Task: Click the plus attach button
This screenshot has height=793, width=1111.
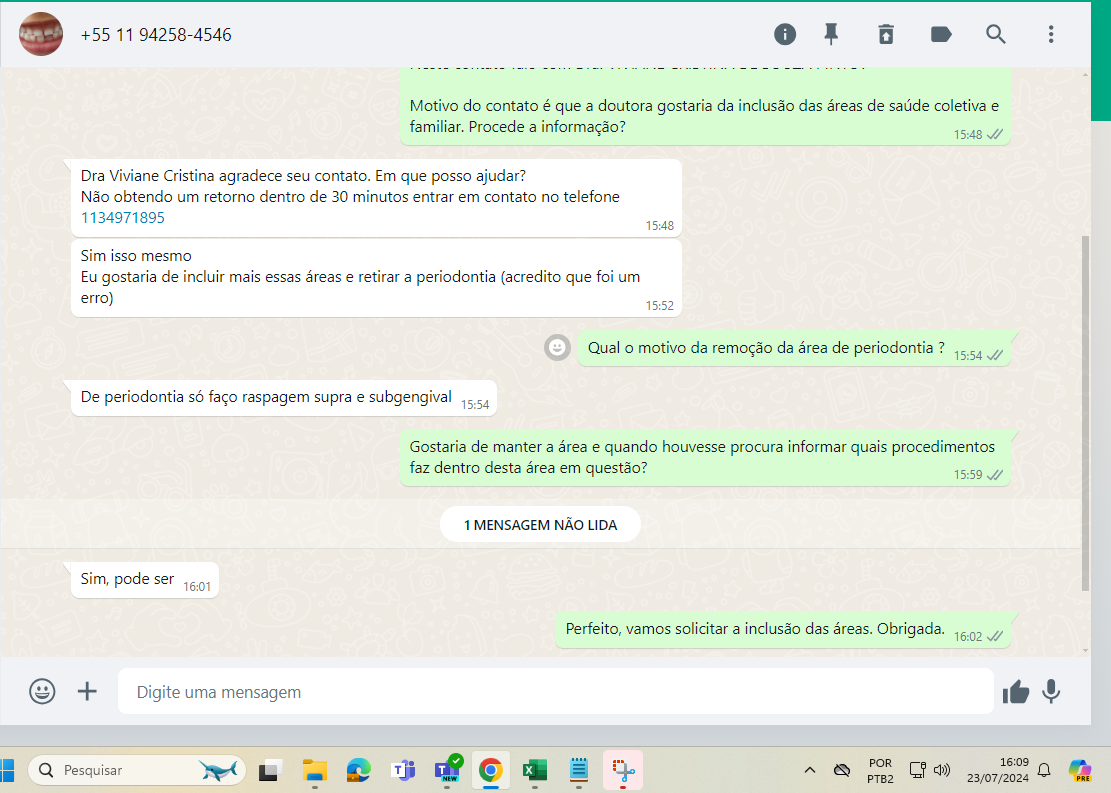Action: (87, 691)
